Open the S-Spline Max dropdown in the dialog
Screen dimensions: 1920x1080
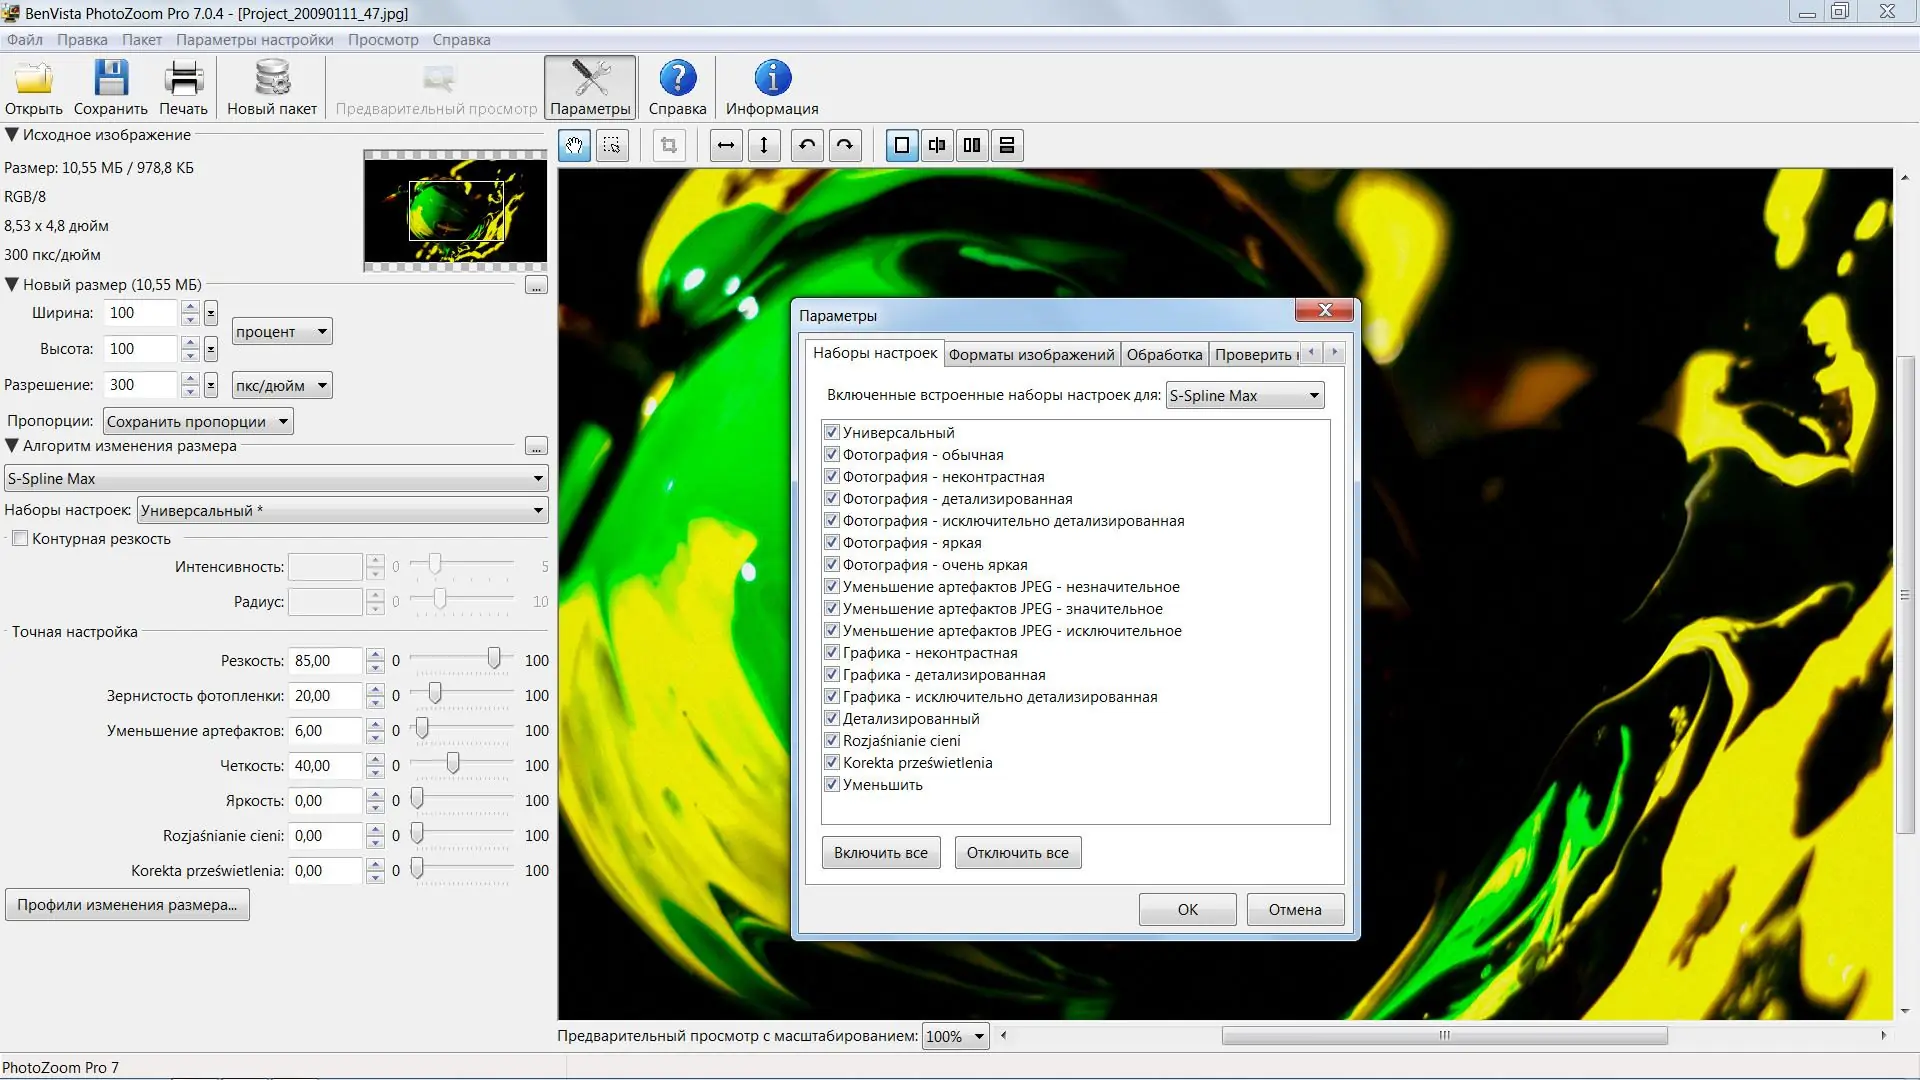(x=1244, y=396)
